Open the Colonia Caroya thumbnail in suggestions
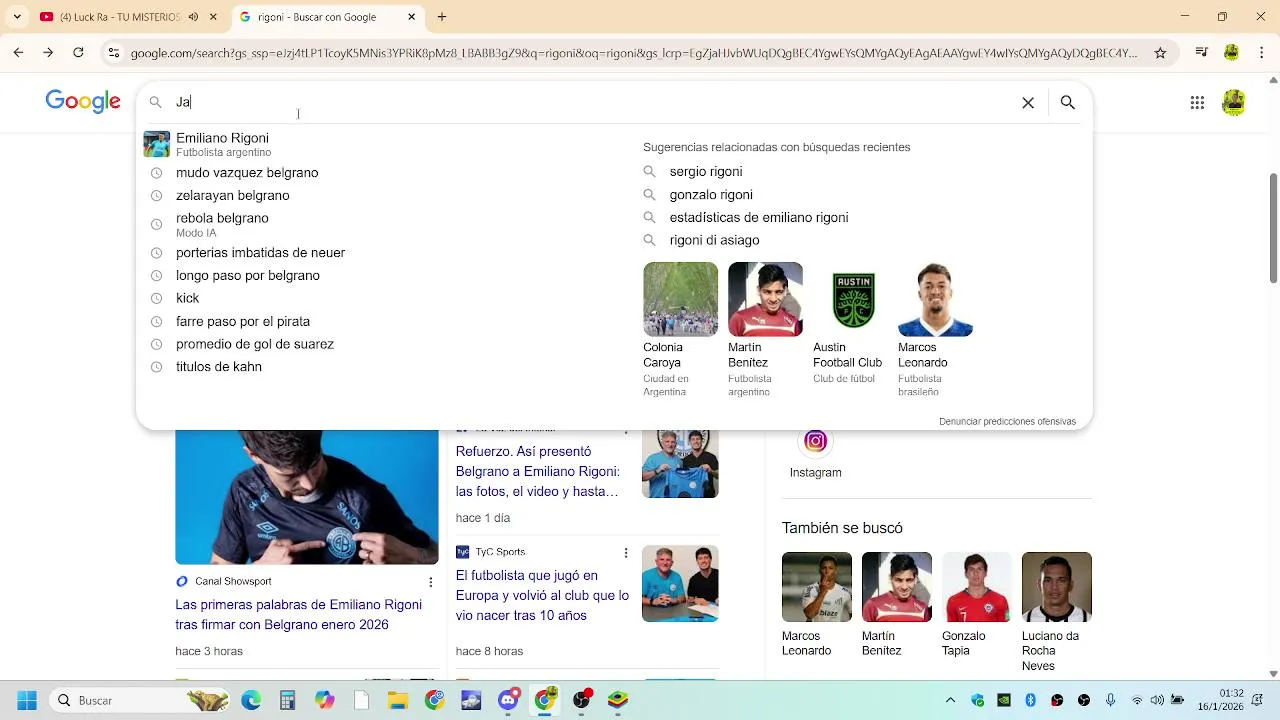 click(x=680, y=299)
